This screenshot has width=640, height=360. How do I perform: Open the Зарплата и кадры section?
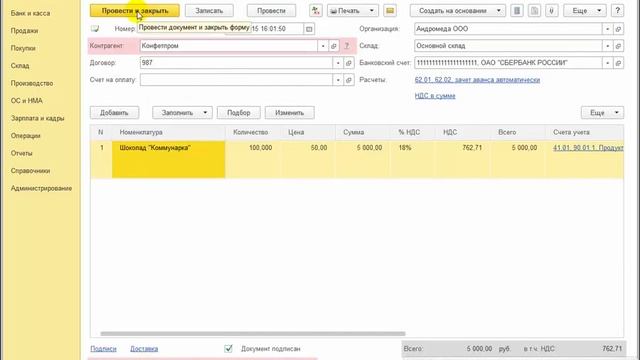(38, 118)
